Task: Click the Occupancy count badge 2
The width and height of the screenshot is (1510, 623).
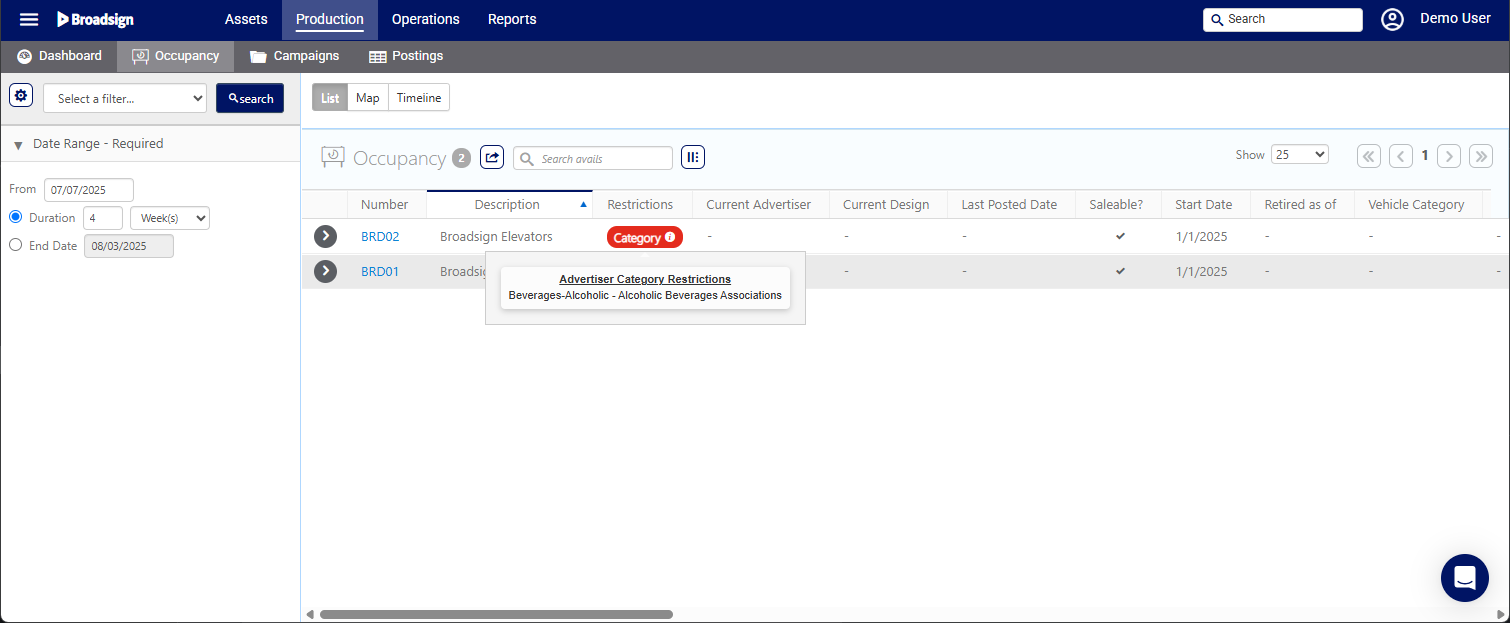Action: pyautogui.click(x=461, y=158)
